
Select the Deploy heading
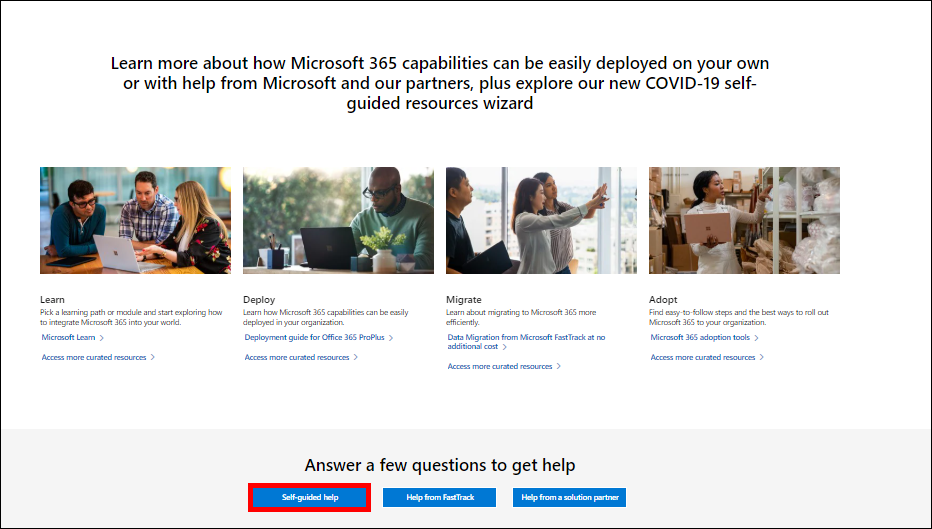[259, 300]
